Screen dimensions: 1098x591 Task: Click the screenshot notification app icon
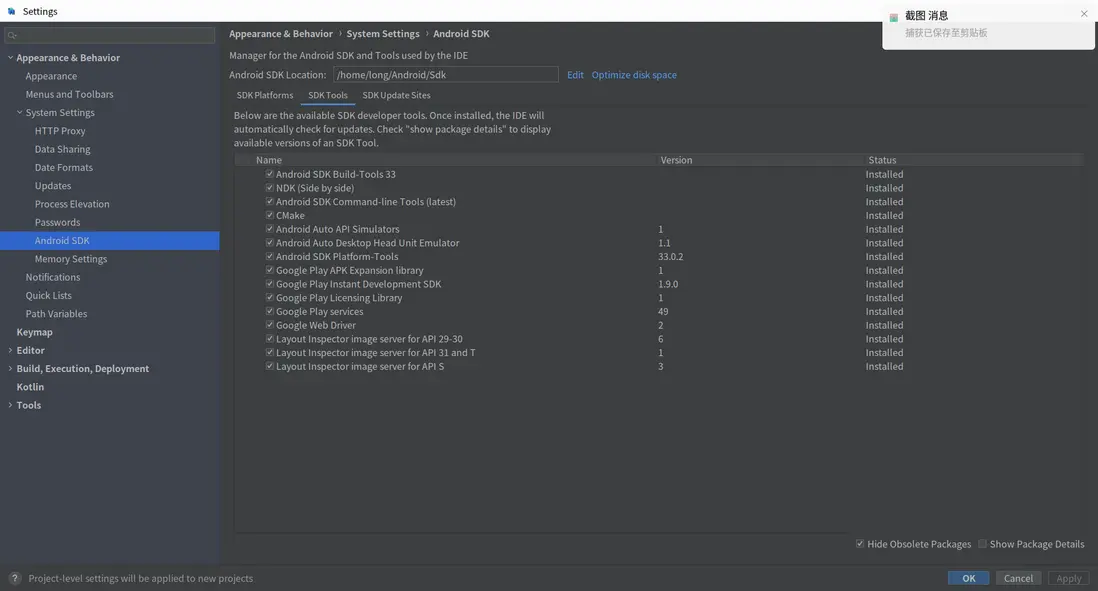click(x=894, y=17)
